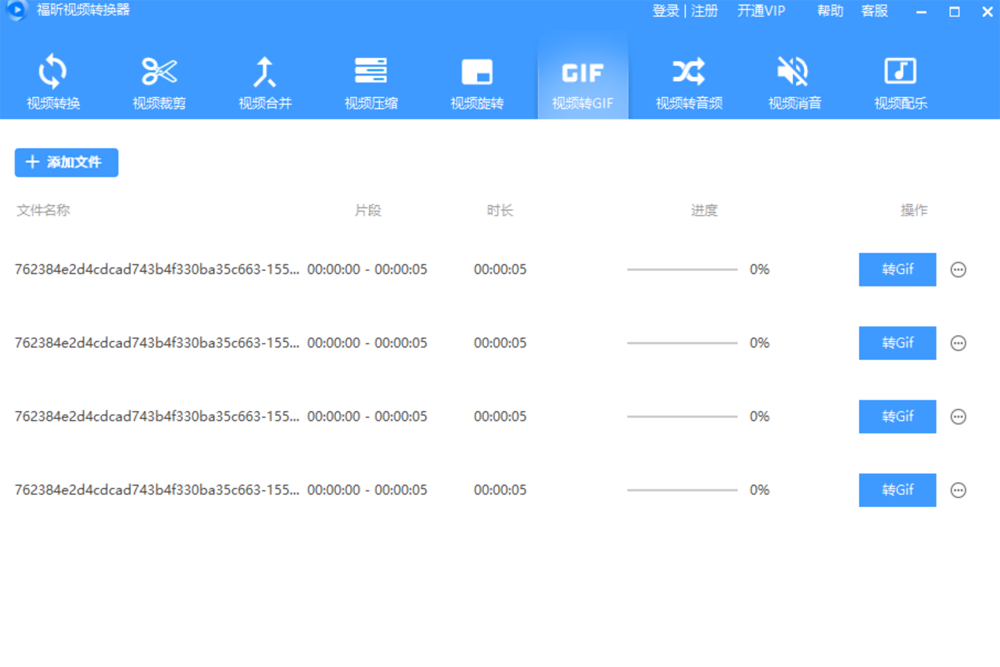
Task: Open the 视频转换 video convert tool
Action: pyautogui.click(x=53, y=82)
